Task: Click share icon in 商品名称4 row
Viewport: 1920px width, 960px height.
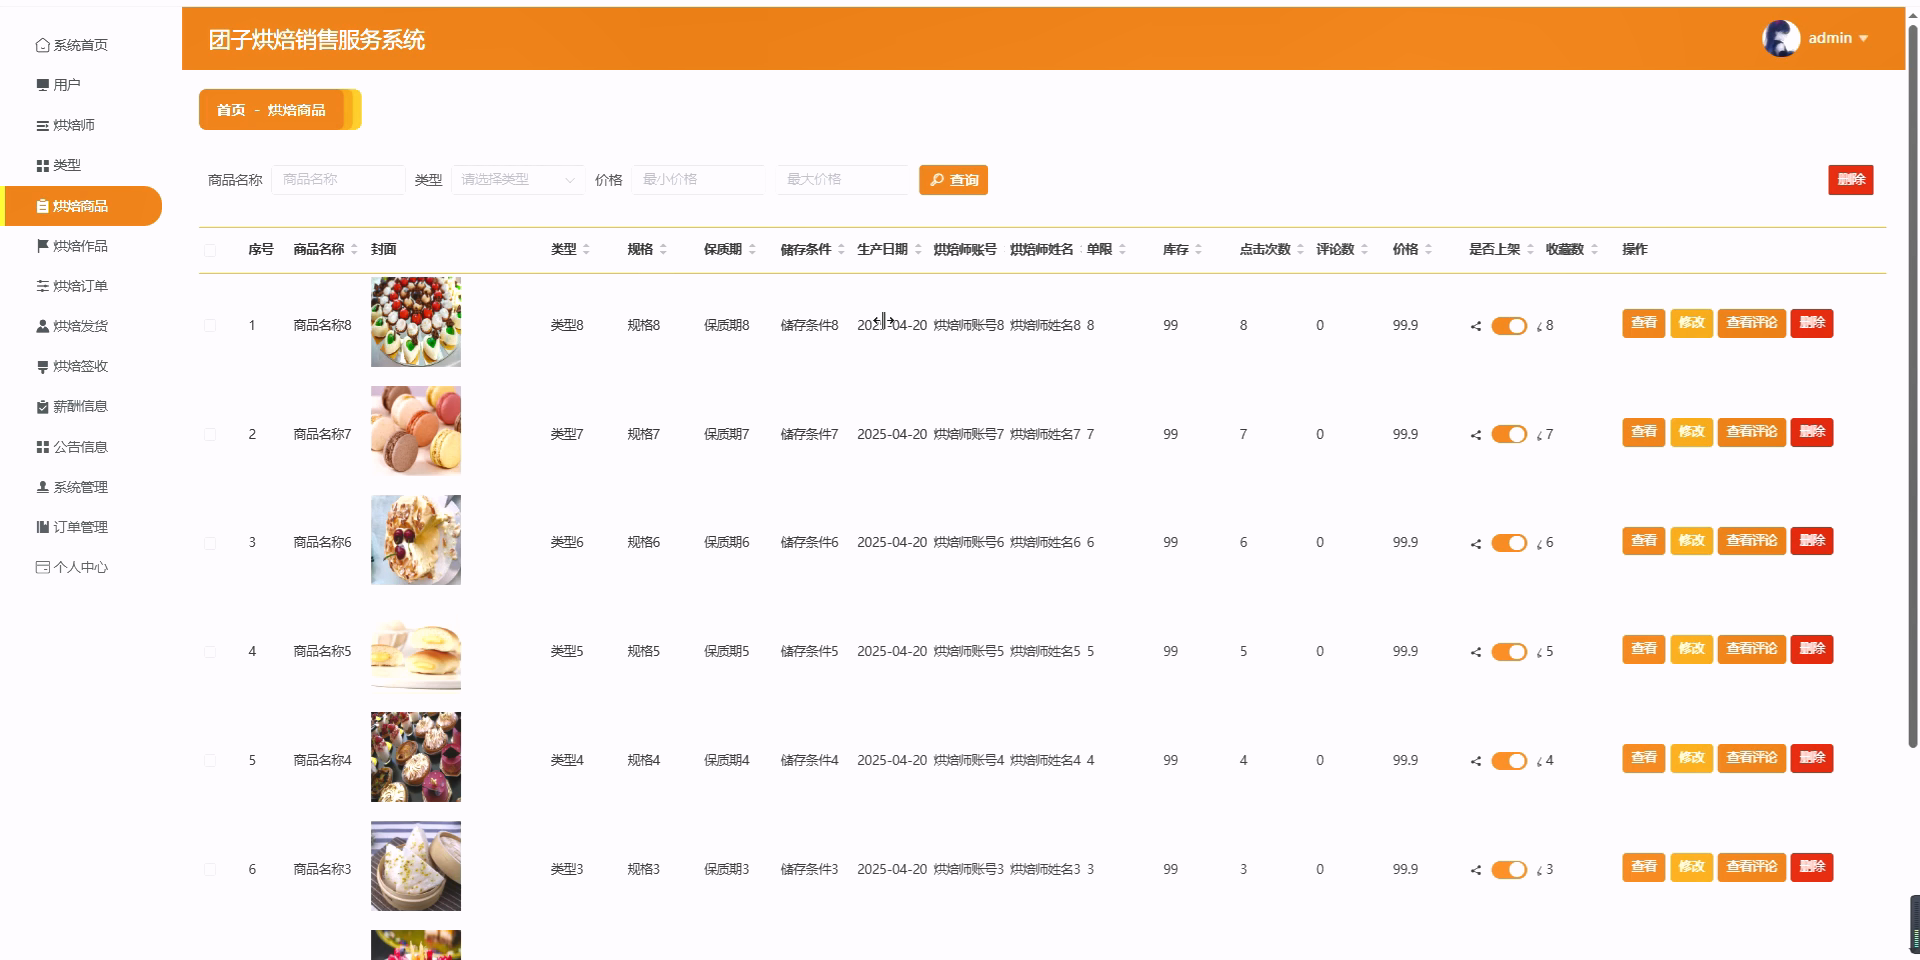Action: (x=1476, y=761)
